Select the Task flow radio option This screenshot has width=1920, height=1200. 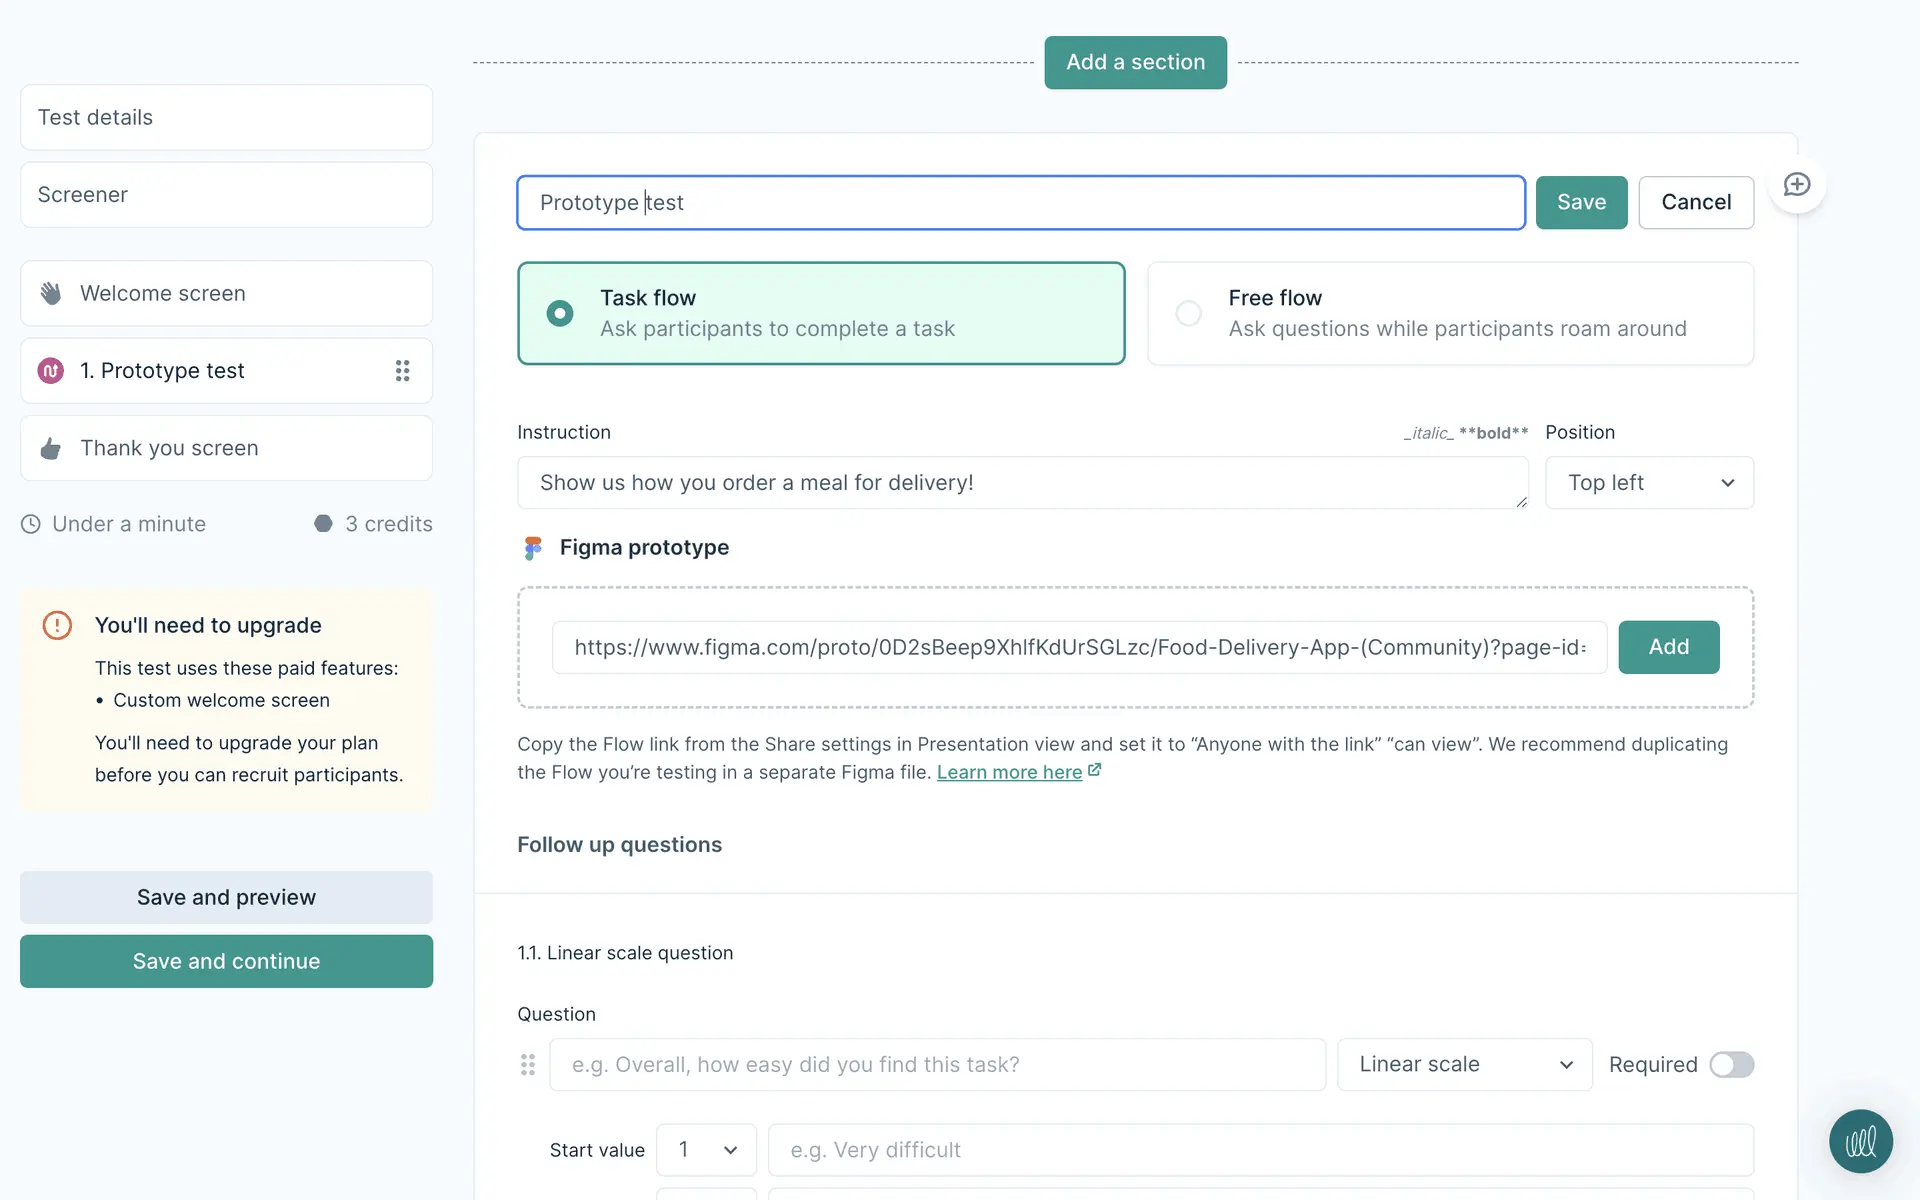pos(560,314)
